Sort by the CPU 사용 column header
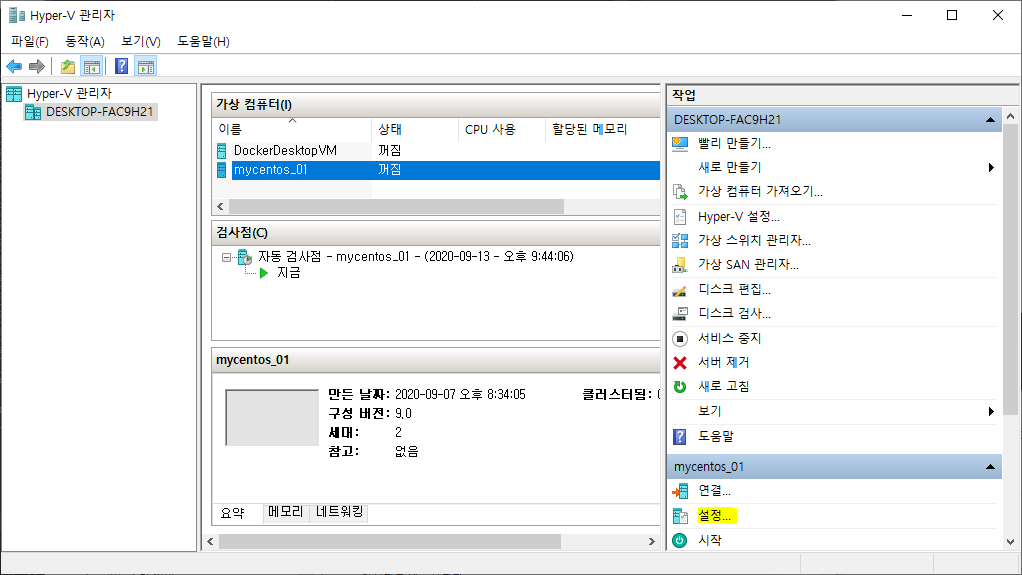Screen dimensions: 1022x575 501,130
